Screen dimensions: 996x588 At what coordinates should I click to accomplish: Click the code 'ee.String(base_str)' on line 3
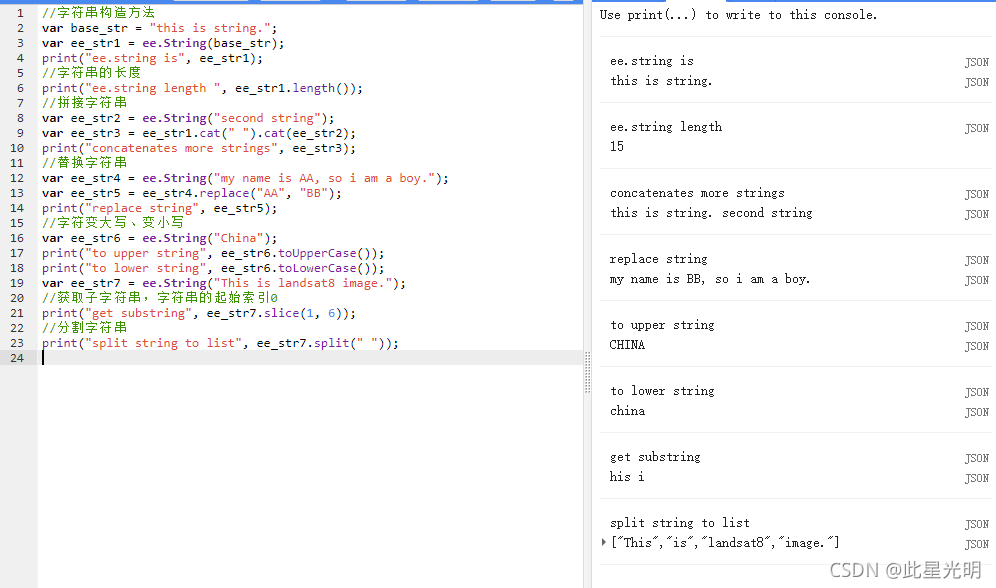(x=210, y=43)
